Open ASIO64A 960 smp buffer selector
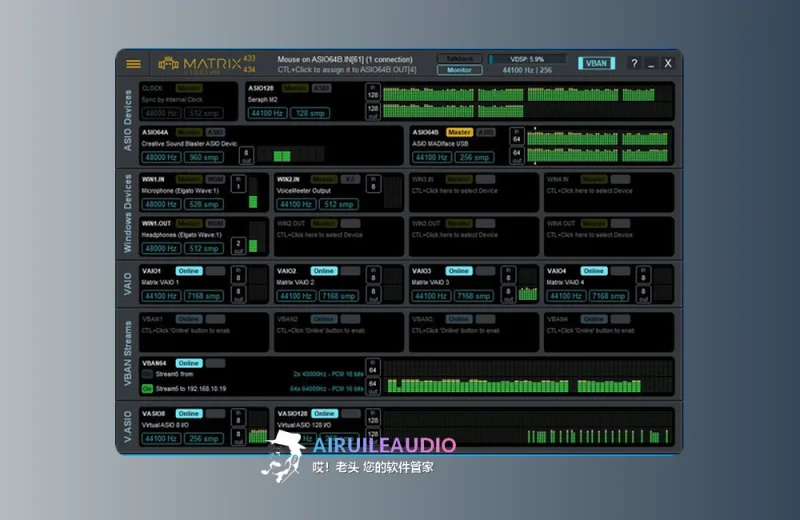The image size is (800, 520). pos(204,157)
